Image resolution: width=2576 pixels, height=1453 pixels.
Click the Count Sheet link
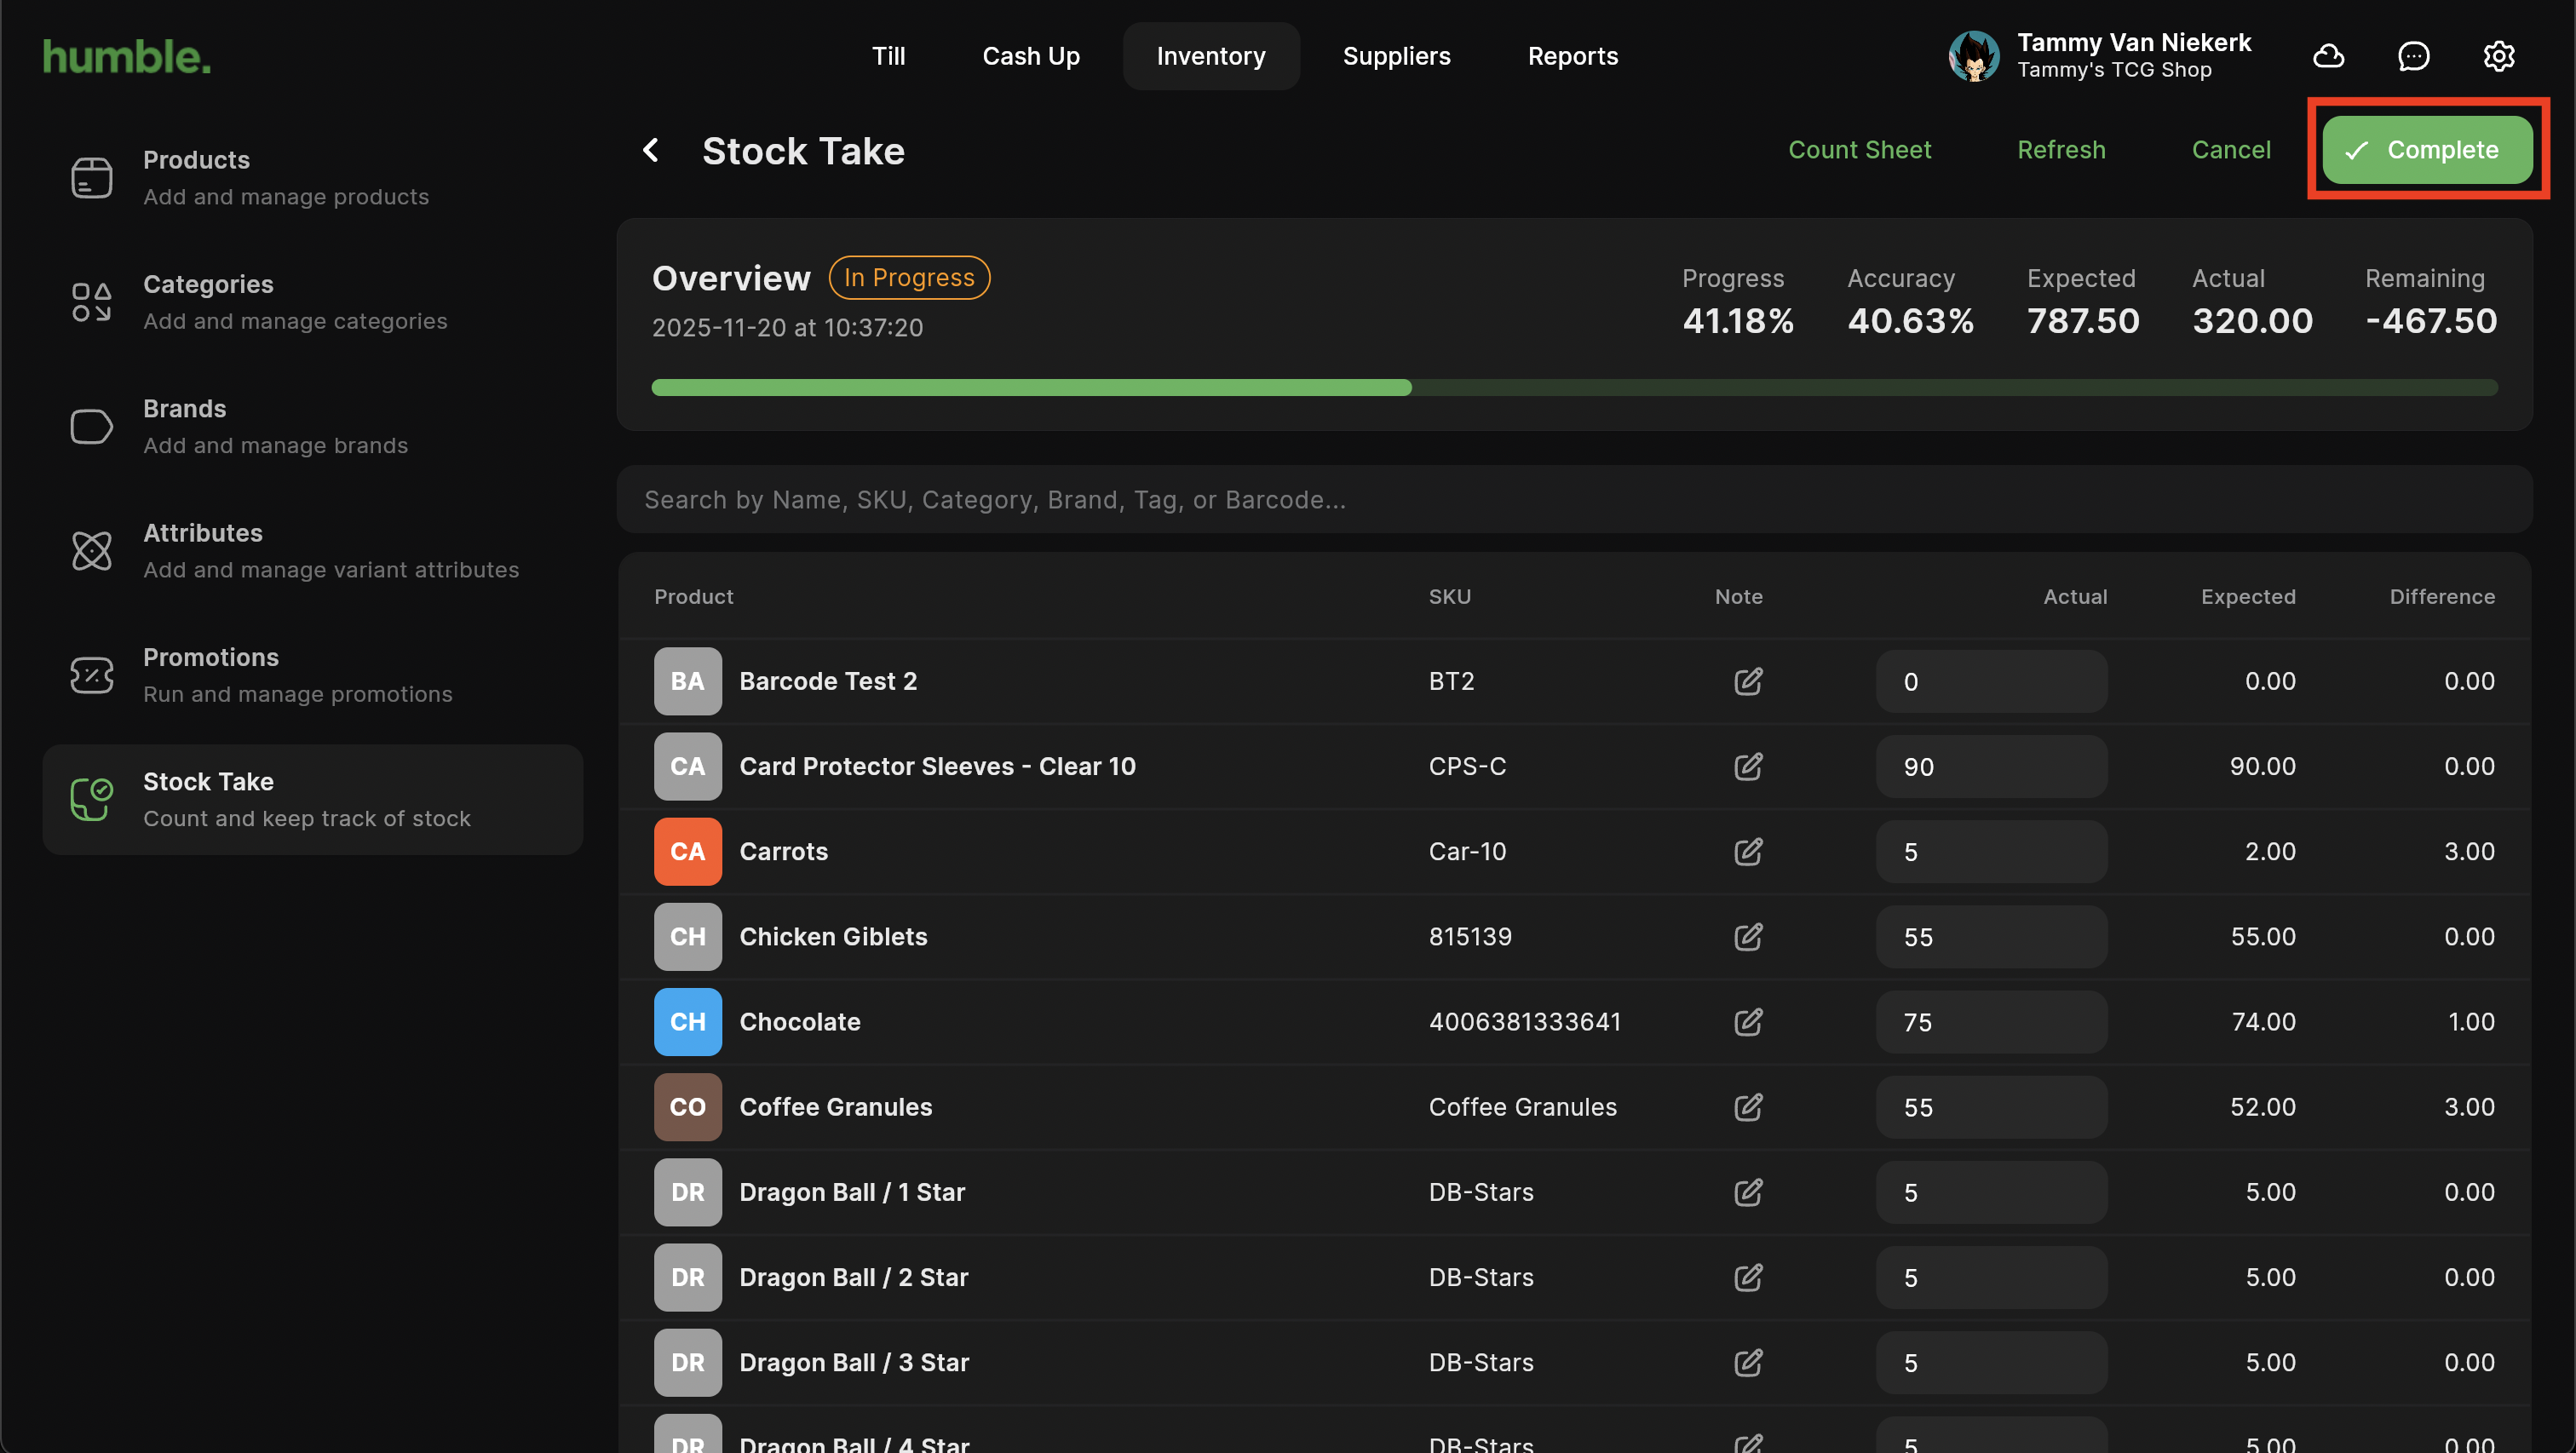[1859, 150]
